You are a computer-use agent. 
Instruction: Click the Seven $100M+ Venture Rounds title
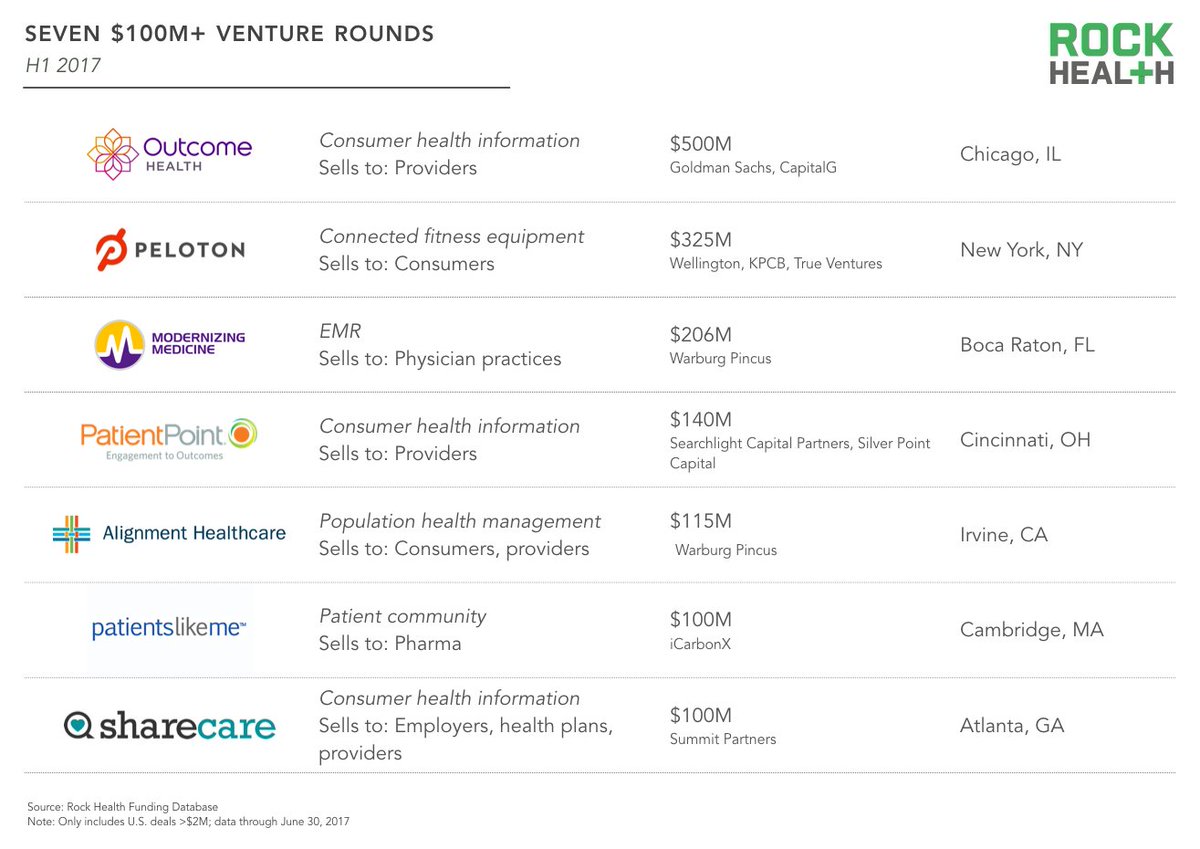tap(230, 35)
